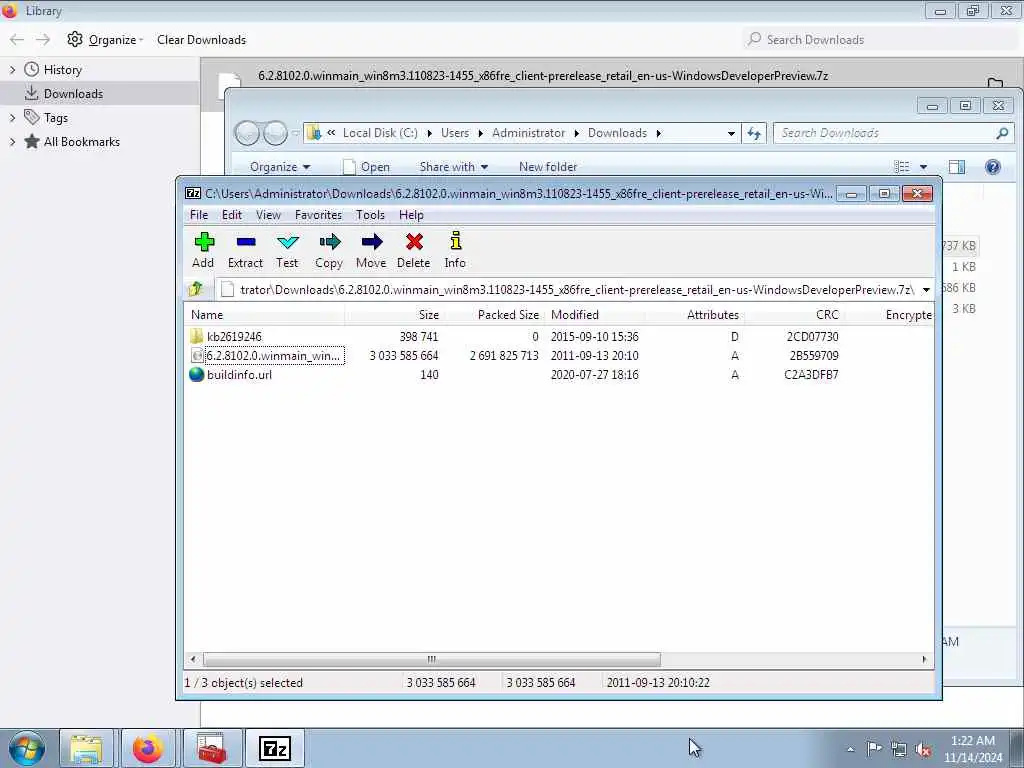Click the left arrow of 7-Zip scrollbar

tap(192, 660)
